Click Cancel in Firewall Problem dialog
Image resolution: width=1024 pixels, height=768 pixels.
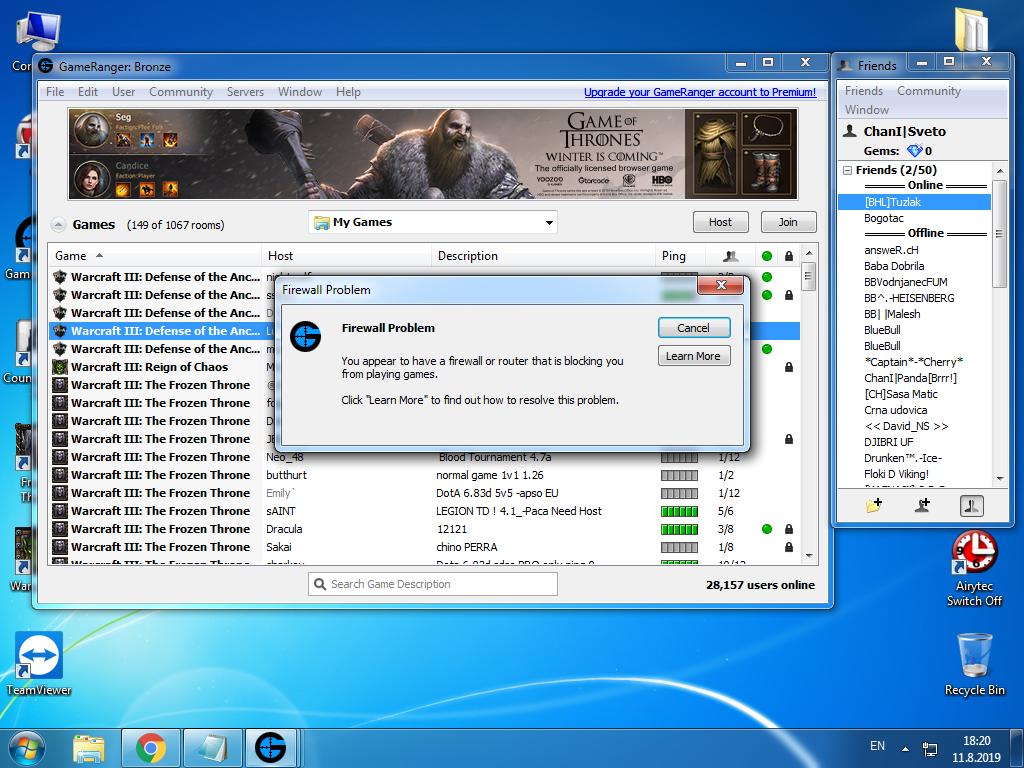pyautogui.click(x=694, y=328)
